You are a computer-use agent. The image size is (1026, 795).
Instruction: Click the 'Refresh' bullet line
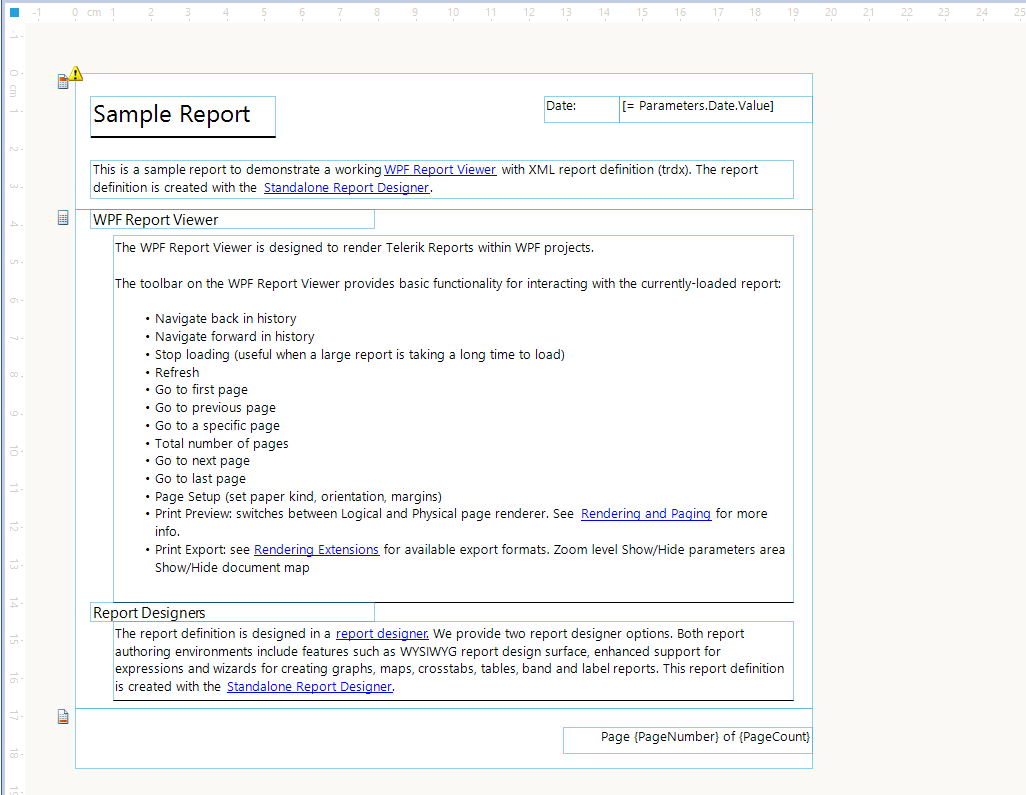click(x=177, y=372)
